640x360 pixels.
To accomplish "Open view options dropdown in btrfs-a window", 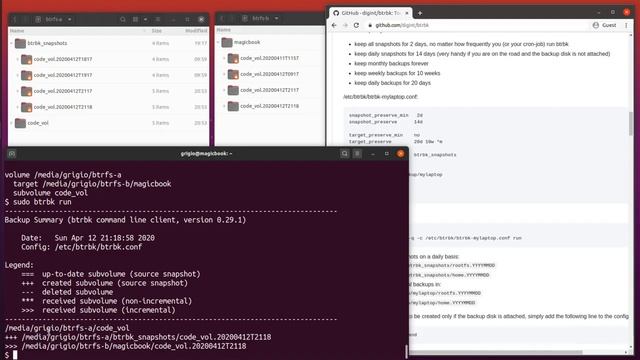I will coord(145,19).
